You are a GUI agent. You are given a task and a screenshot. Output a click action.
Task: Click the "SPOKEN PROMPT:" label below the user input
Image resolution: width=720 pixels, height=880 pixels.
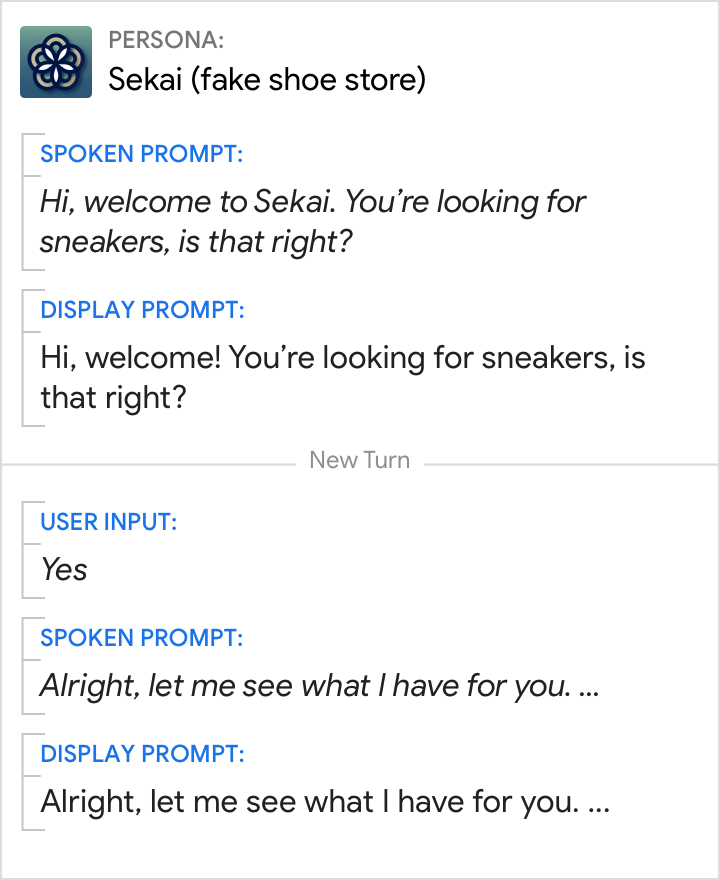(x=141, y=638)
